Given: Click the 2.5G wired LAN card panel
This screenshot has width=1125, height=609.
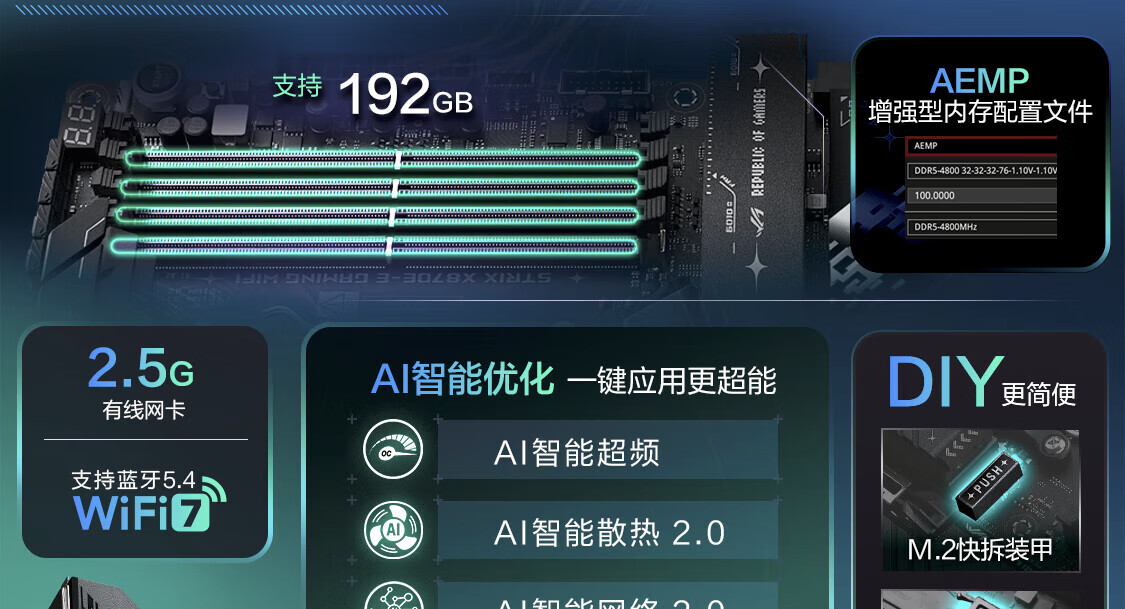Looking at the screenshot, I should pos(145,443).
